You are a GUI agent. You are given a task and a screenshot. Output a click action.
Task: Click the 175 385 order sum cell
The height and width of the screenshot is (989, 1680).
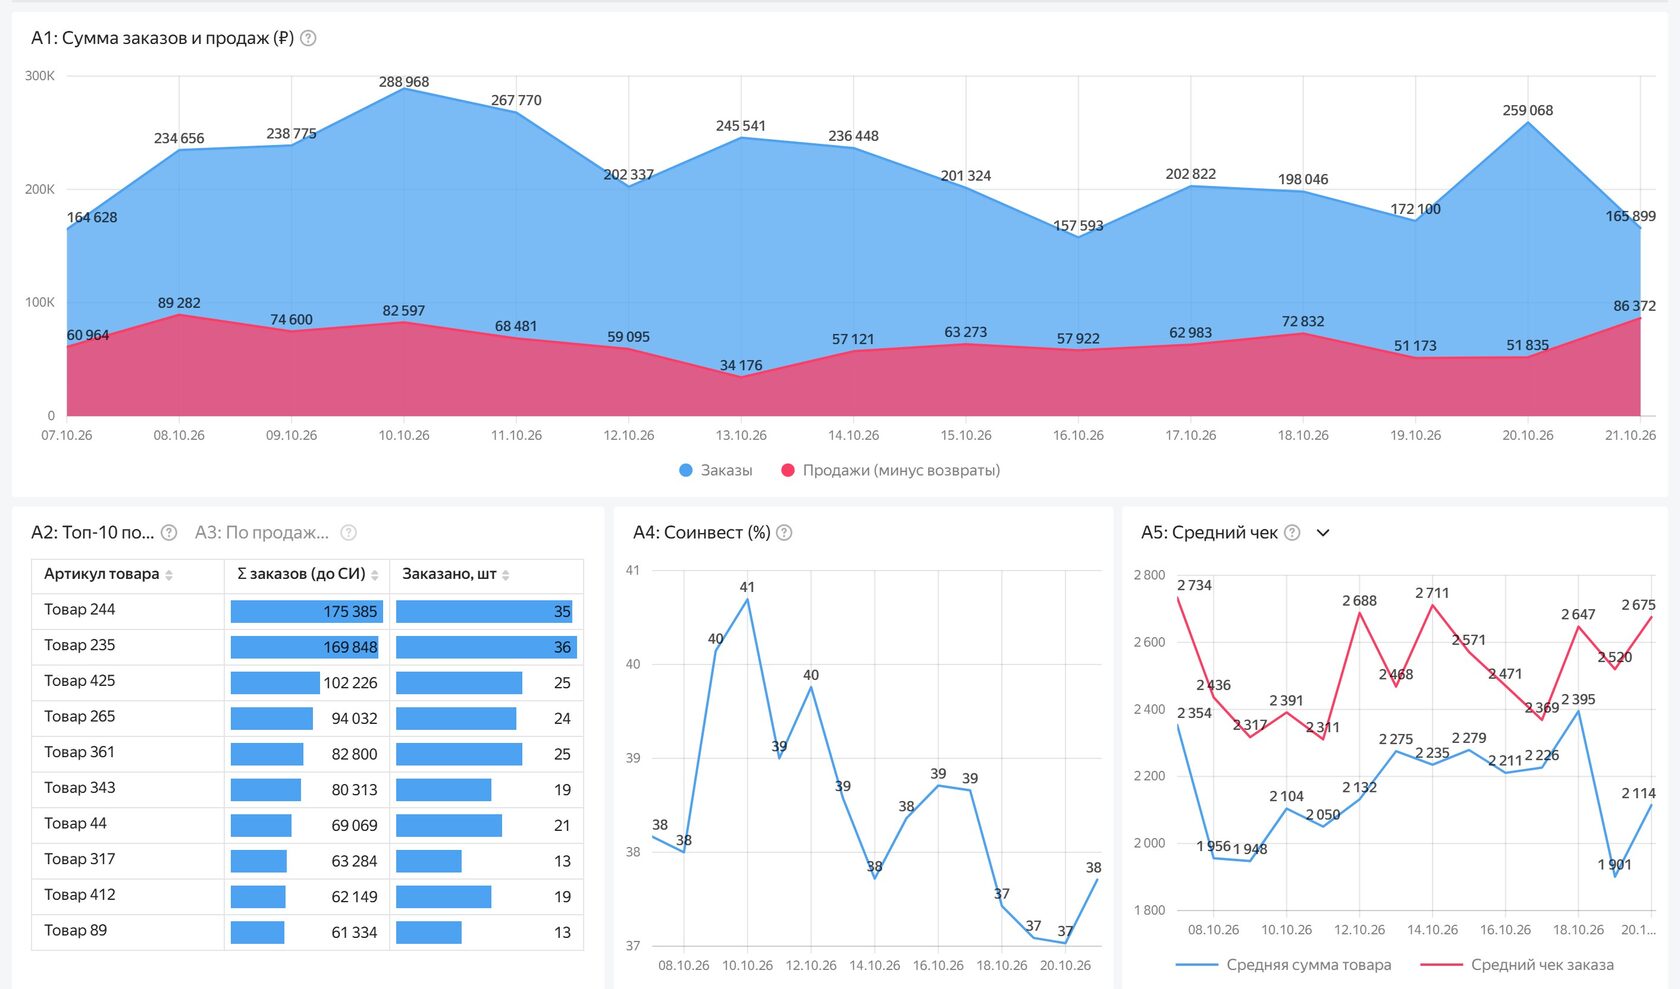coord(305,612)
